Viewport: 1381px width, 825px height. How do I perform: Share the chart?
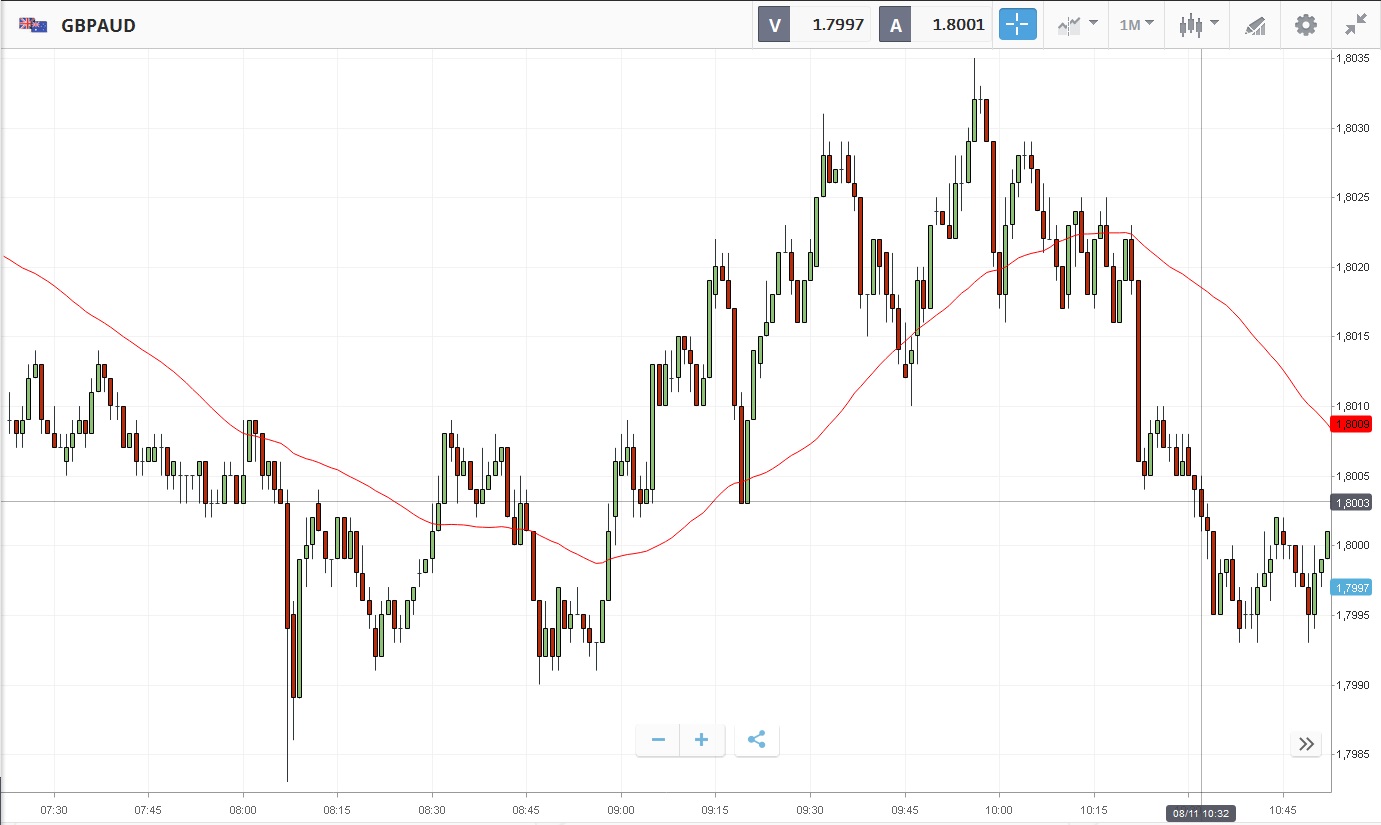click(x=757, y=740)
